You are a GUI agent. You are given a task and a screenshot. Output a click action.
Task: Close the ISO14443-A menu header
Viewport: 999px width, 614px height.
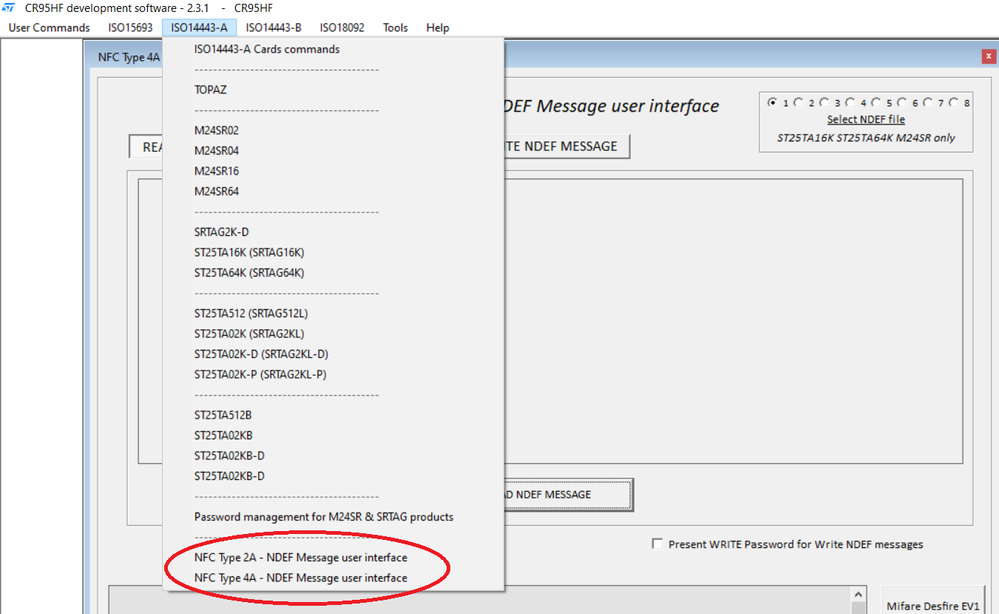coord(199,27)
